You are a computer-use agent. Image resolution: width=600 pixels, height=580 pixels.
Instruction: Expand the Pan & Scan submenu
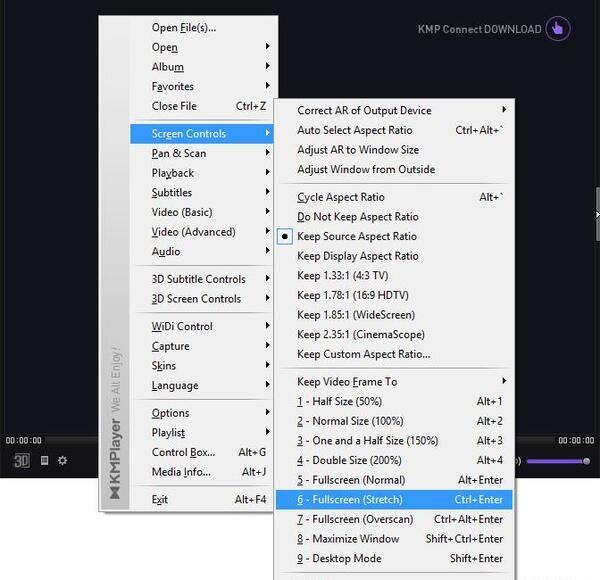pyautogui.click(x=202, y=153)
